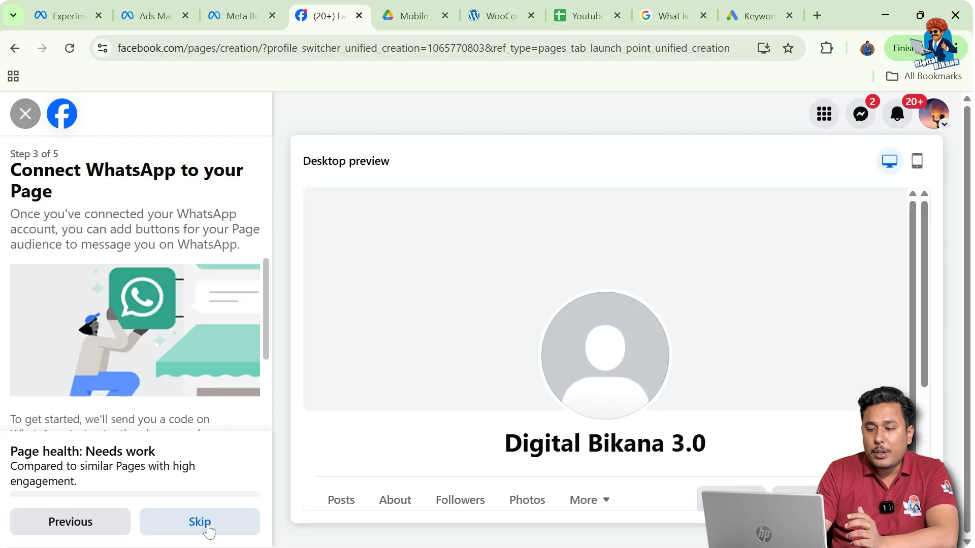The height and width of the screenshot is (548, 975).
Task: Click the Facebook logo icon
Action: (x=62, y=114)
